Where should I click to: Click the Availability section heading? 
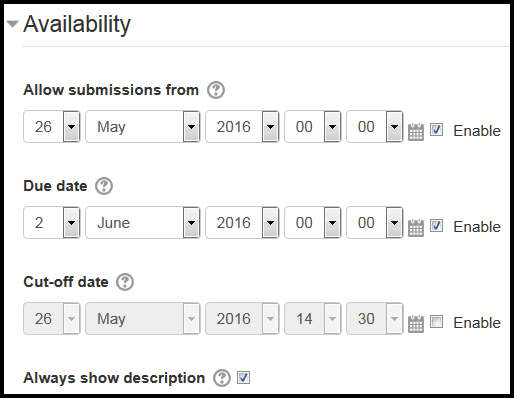(x=77, y=25)
